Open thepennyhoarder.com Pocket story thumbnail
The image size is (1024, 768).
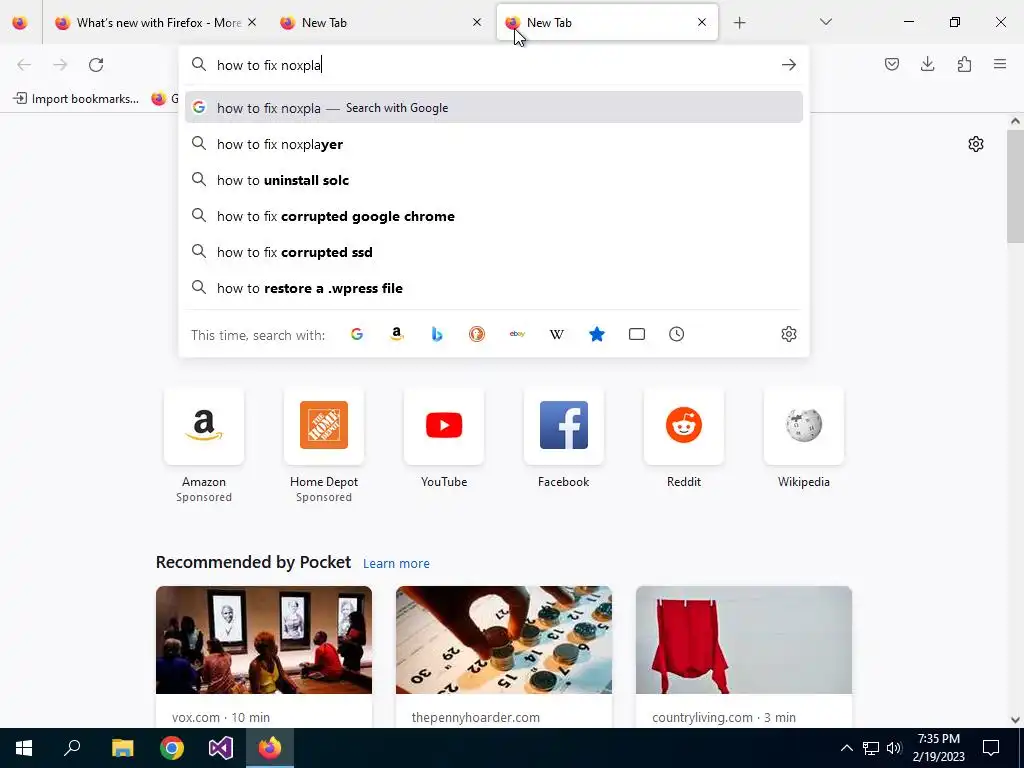pos(504,640)
